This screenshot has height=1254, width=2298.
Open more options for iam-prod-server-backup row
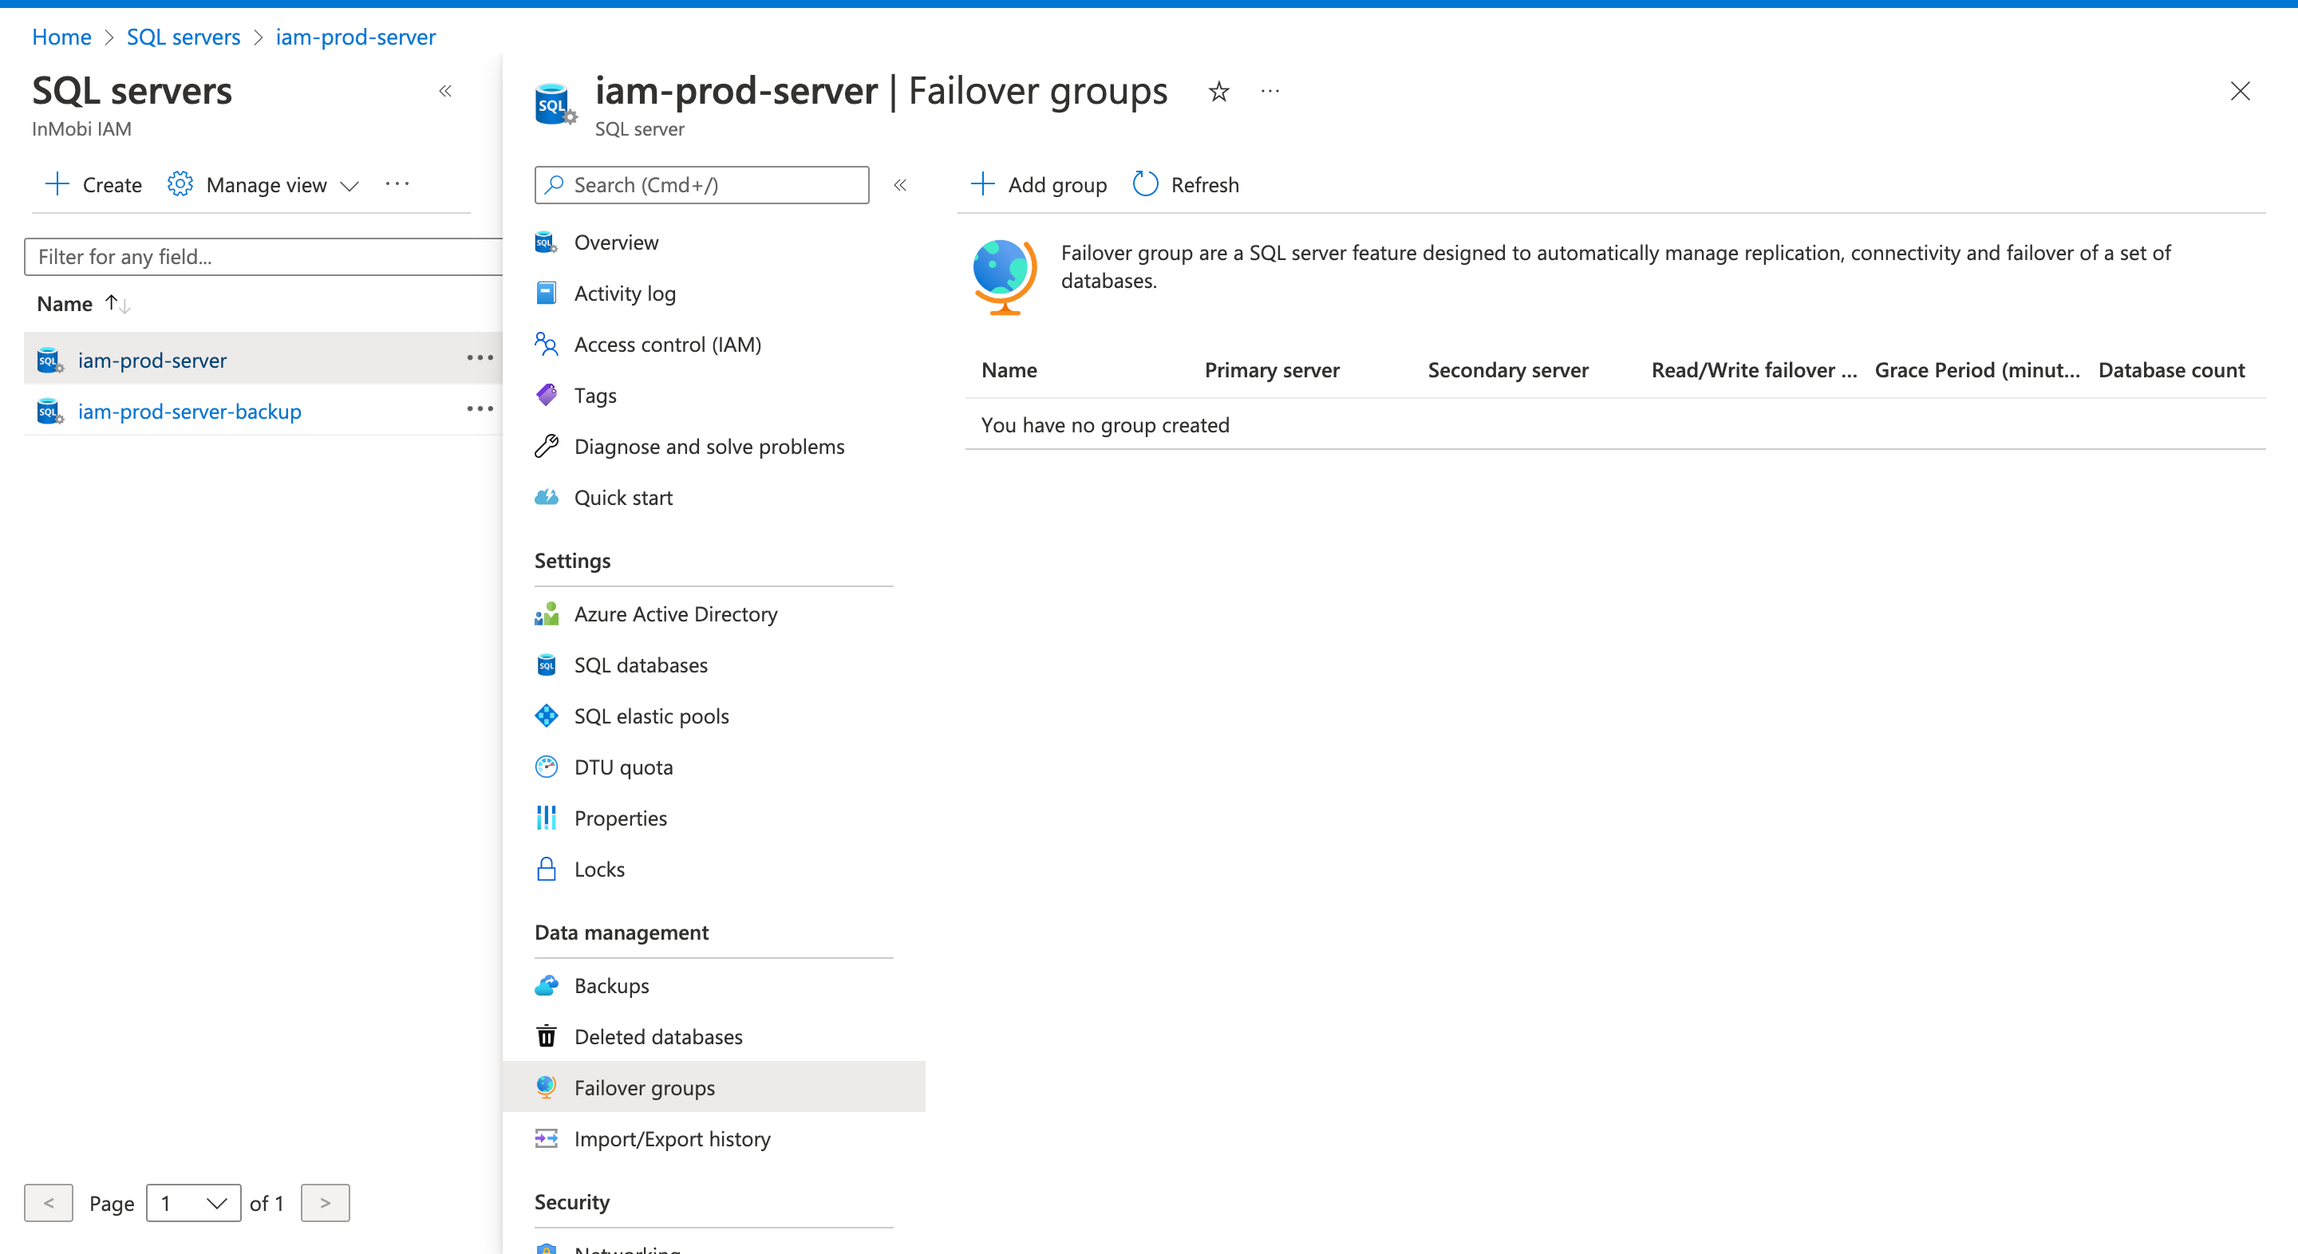480,409
